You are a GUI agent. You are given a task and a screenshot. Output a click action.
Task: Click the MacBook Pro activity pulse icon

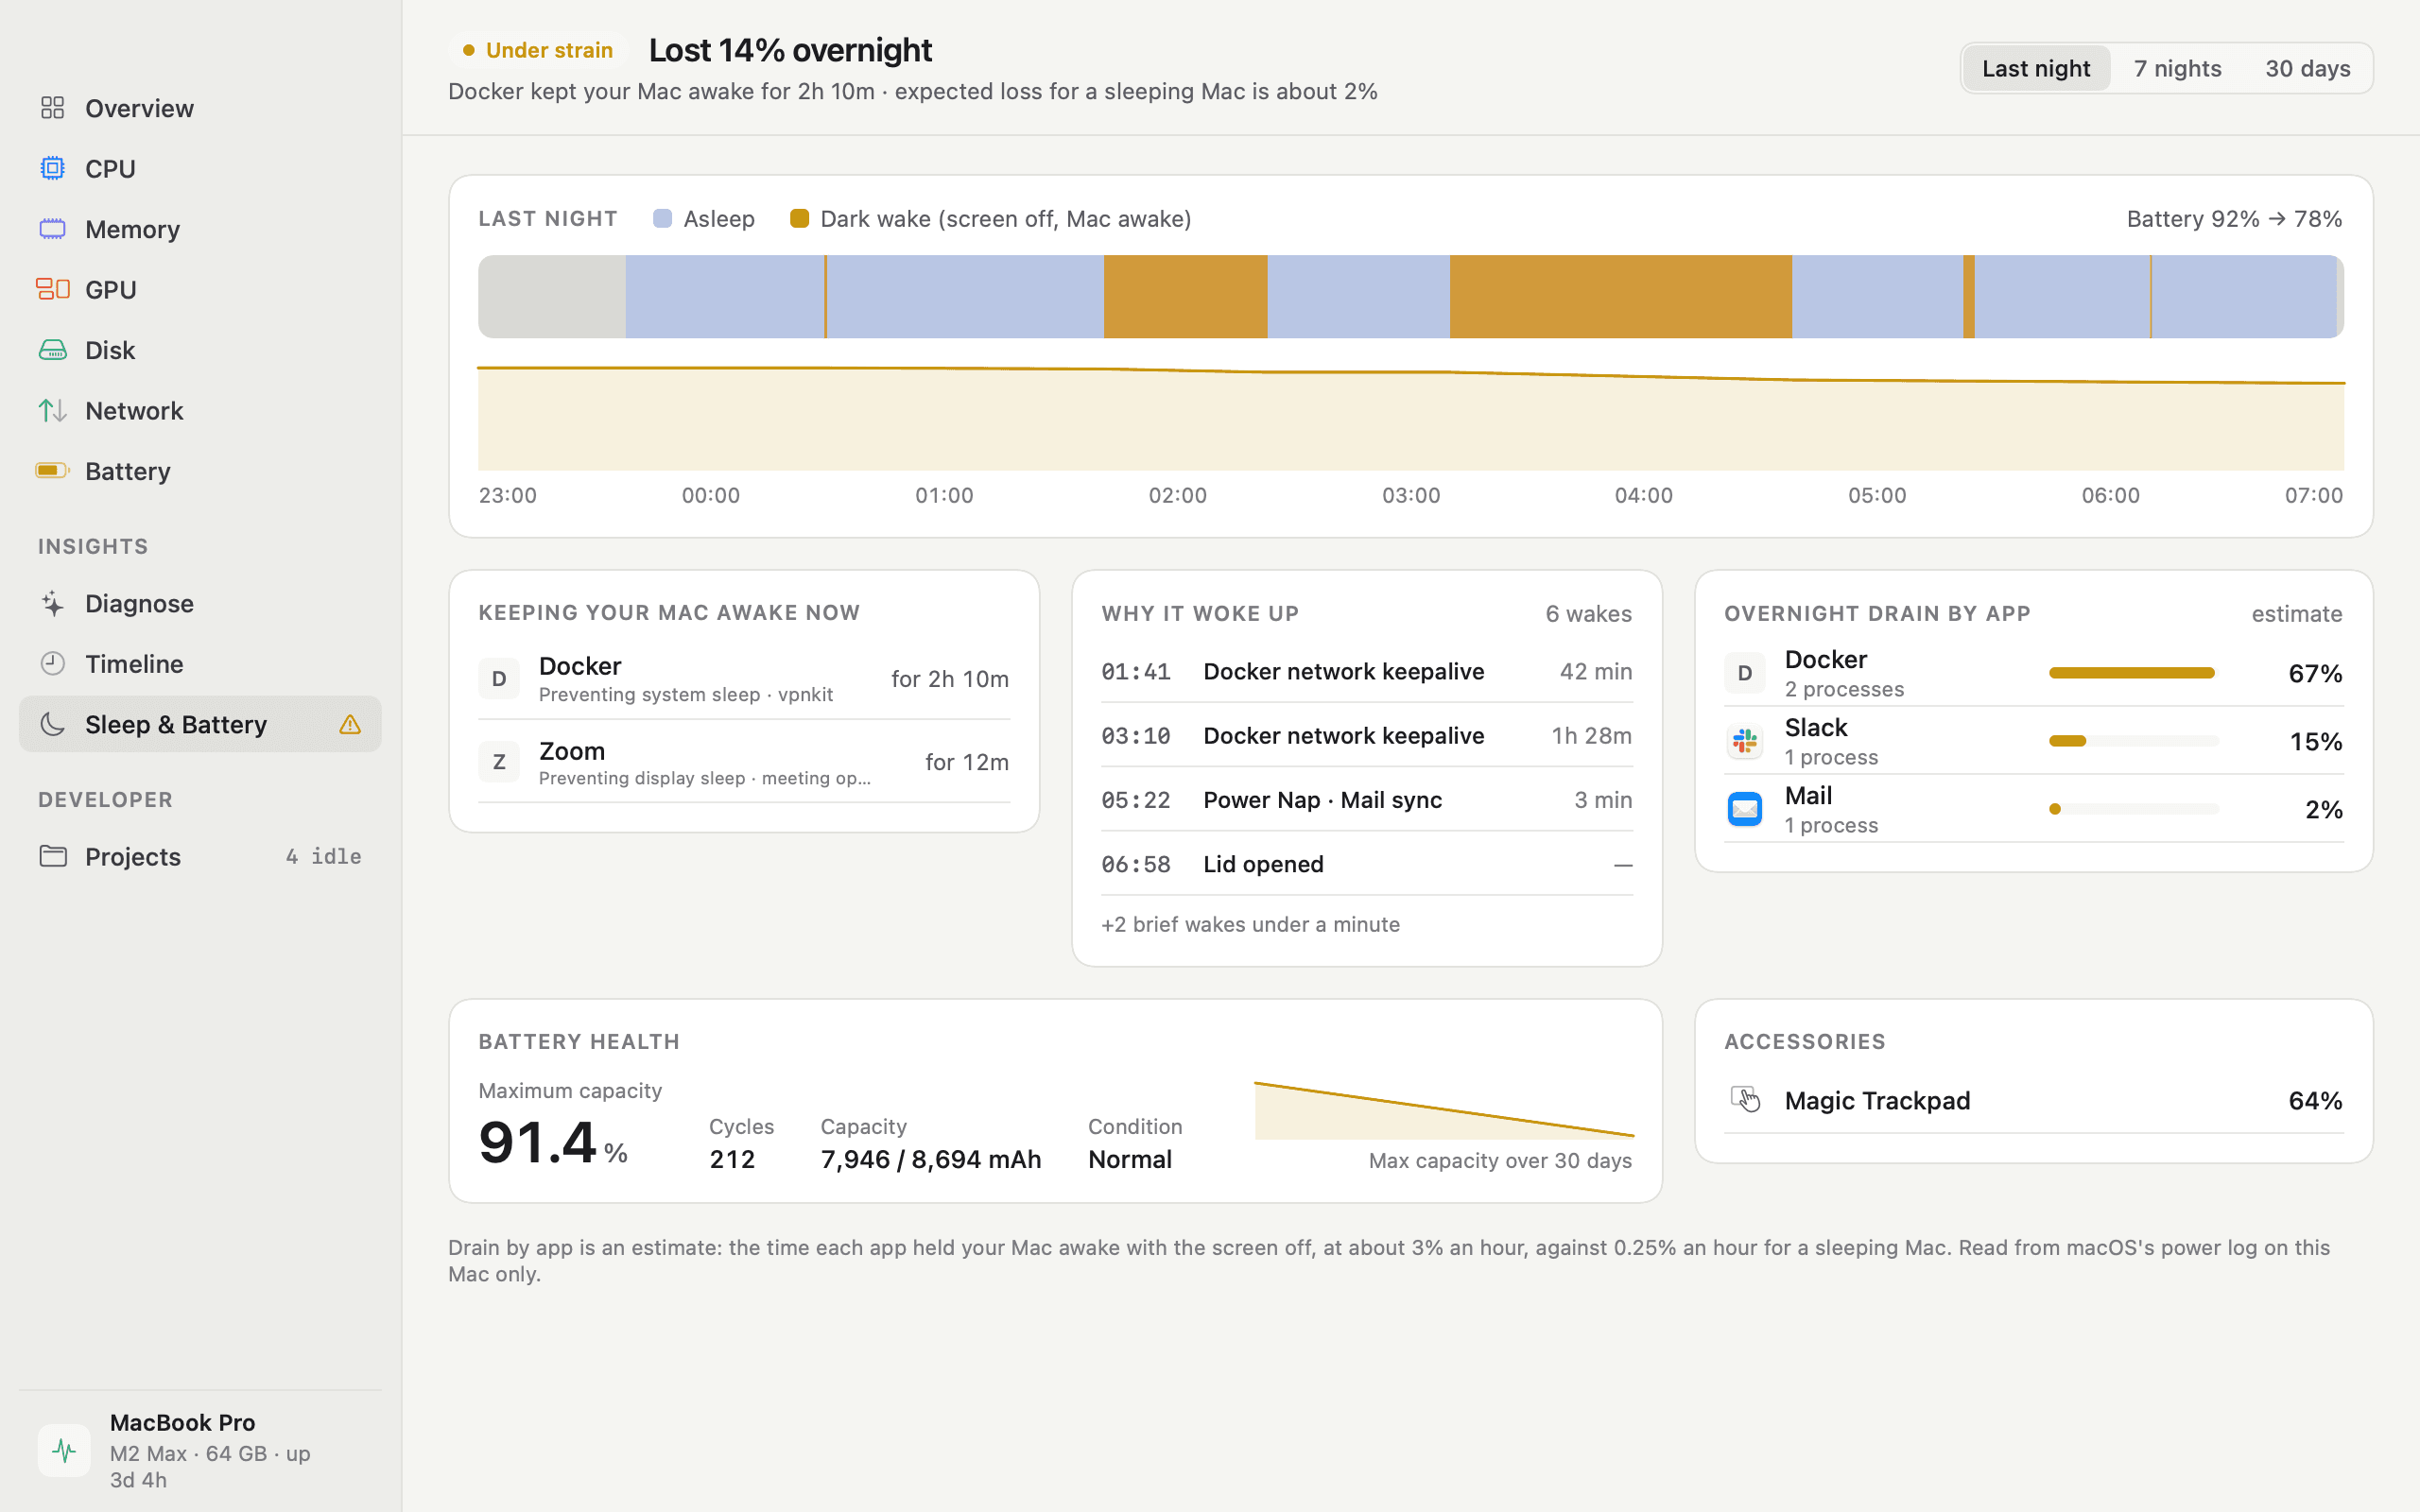pos(64,1450)
